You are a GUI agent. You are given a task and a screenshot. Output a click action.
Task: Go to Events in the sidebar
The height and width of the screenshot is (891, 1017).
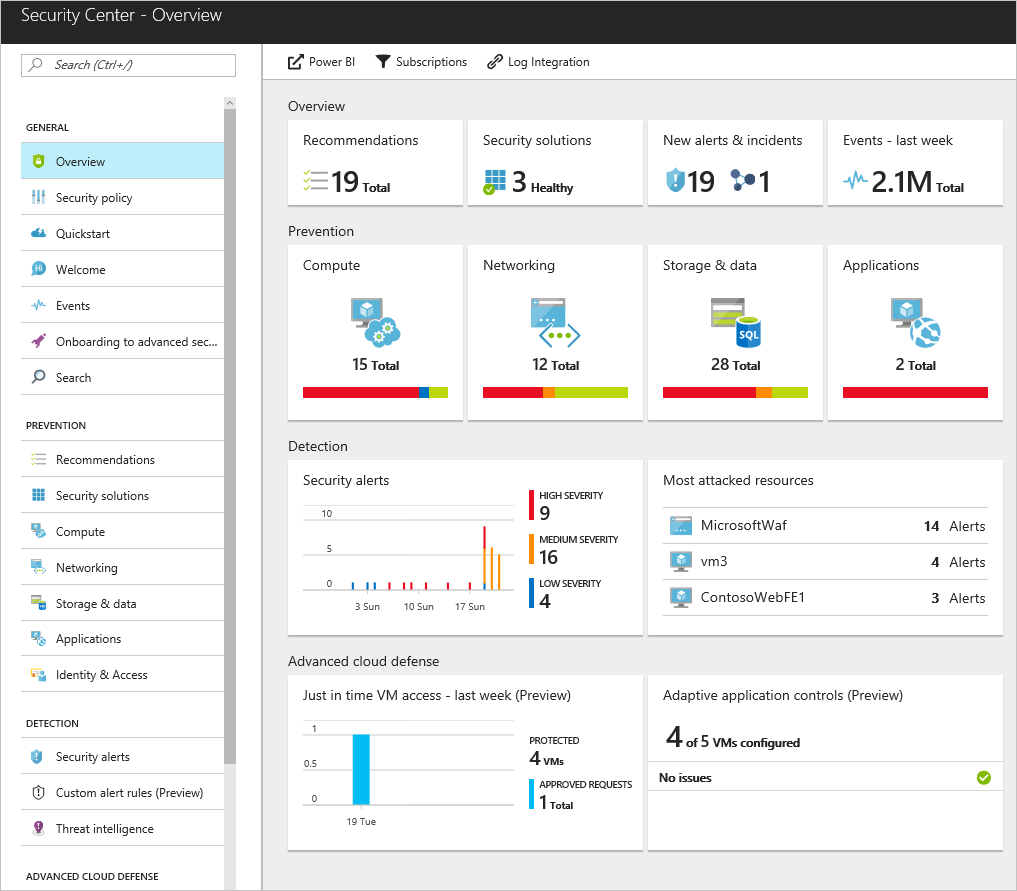tap(123, 305)
